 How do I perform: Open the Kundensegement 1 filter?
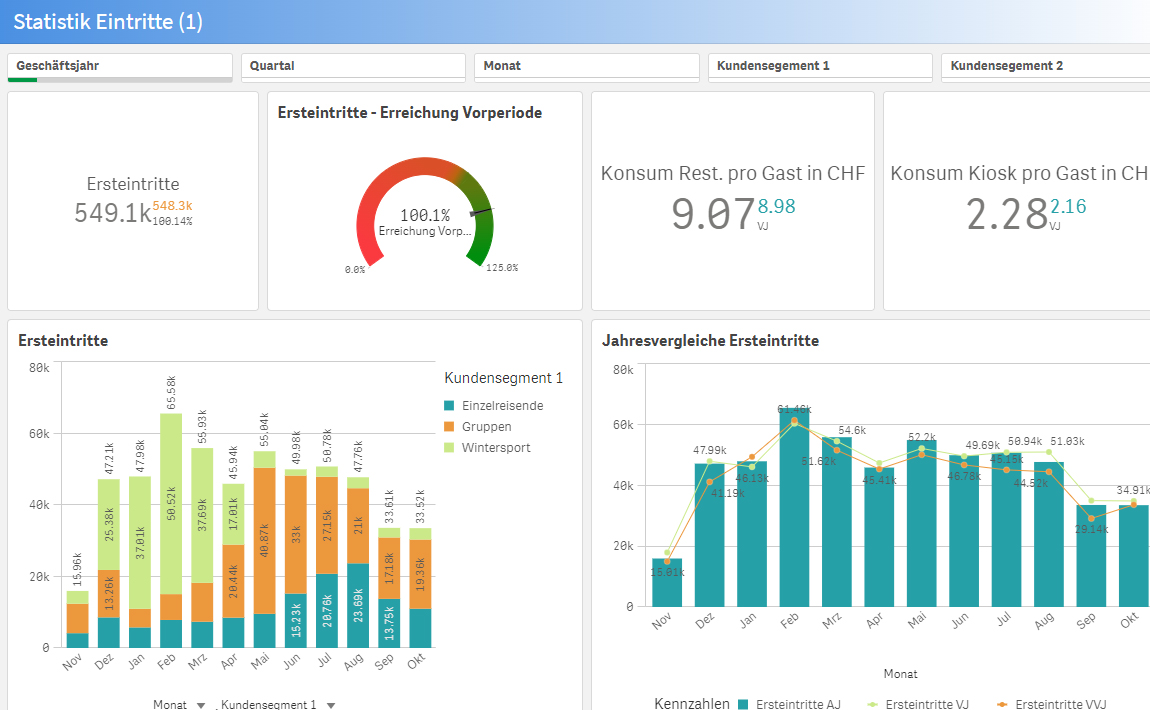pos(820,67)
